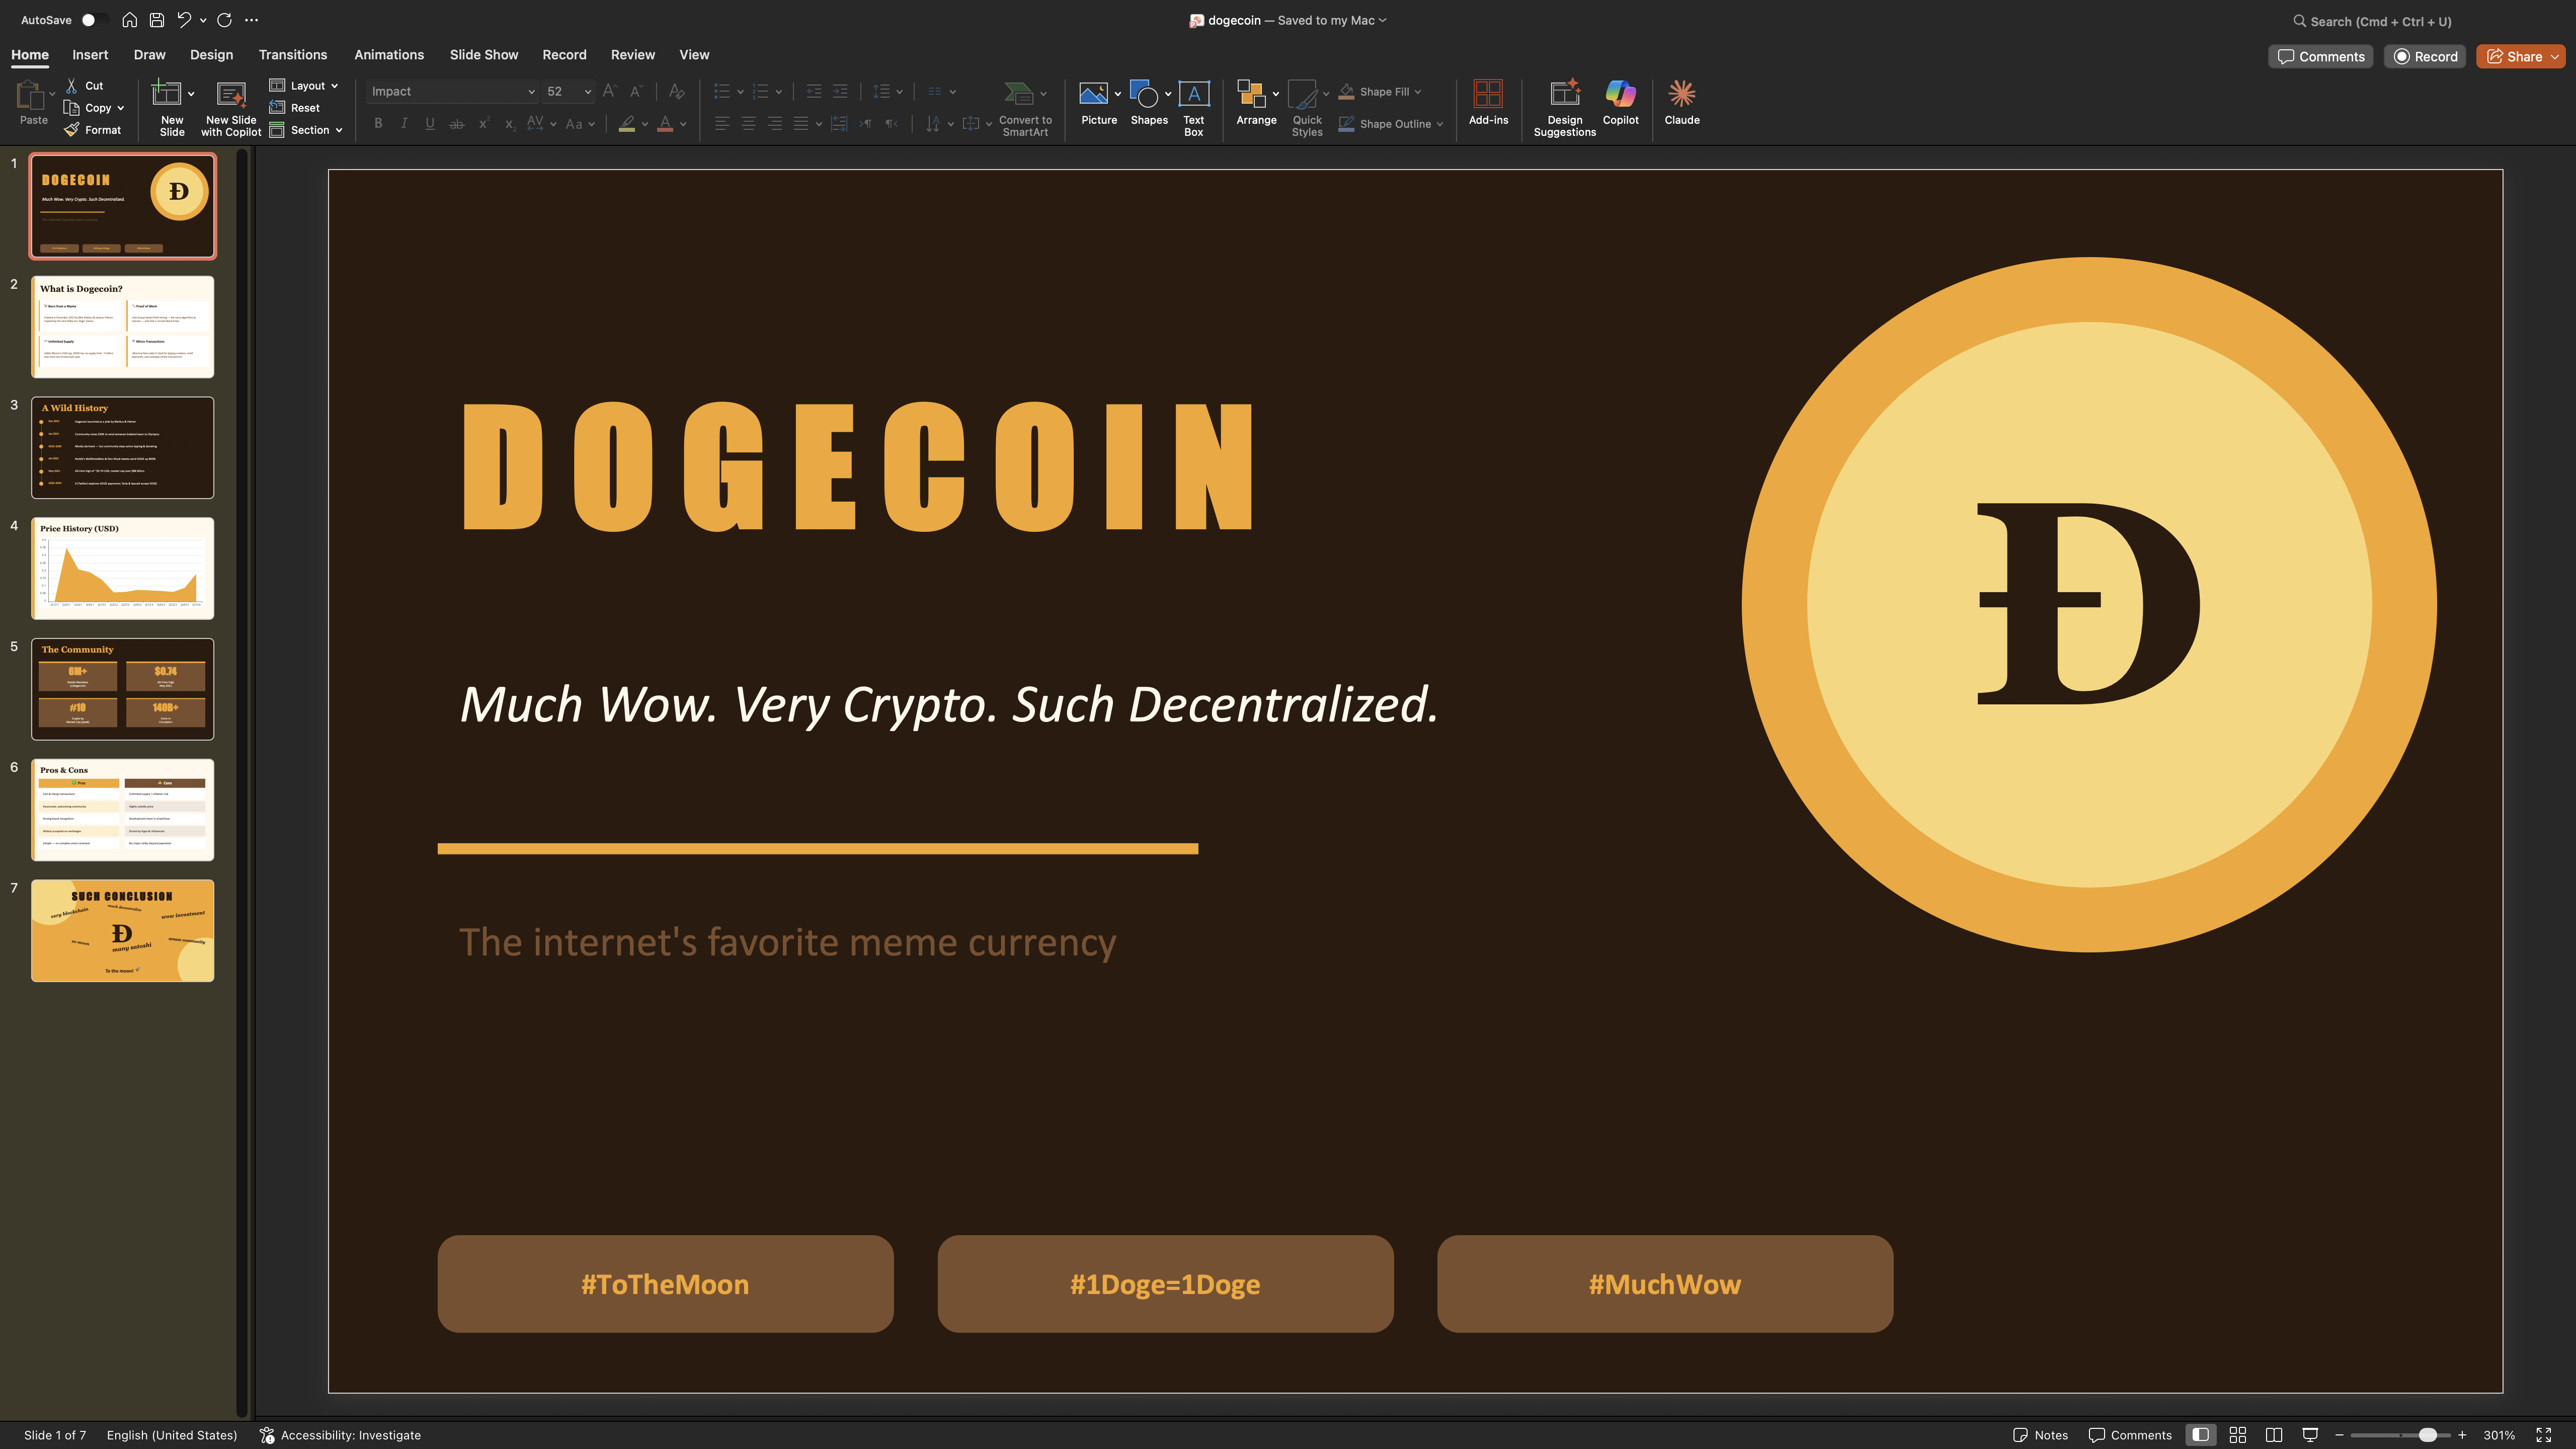This screenshot has height=1449, width=2576.
Task: Switch to Slide Sorter view icon
Action: click(x=2238, y=1435)
